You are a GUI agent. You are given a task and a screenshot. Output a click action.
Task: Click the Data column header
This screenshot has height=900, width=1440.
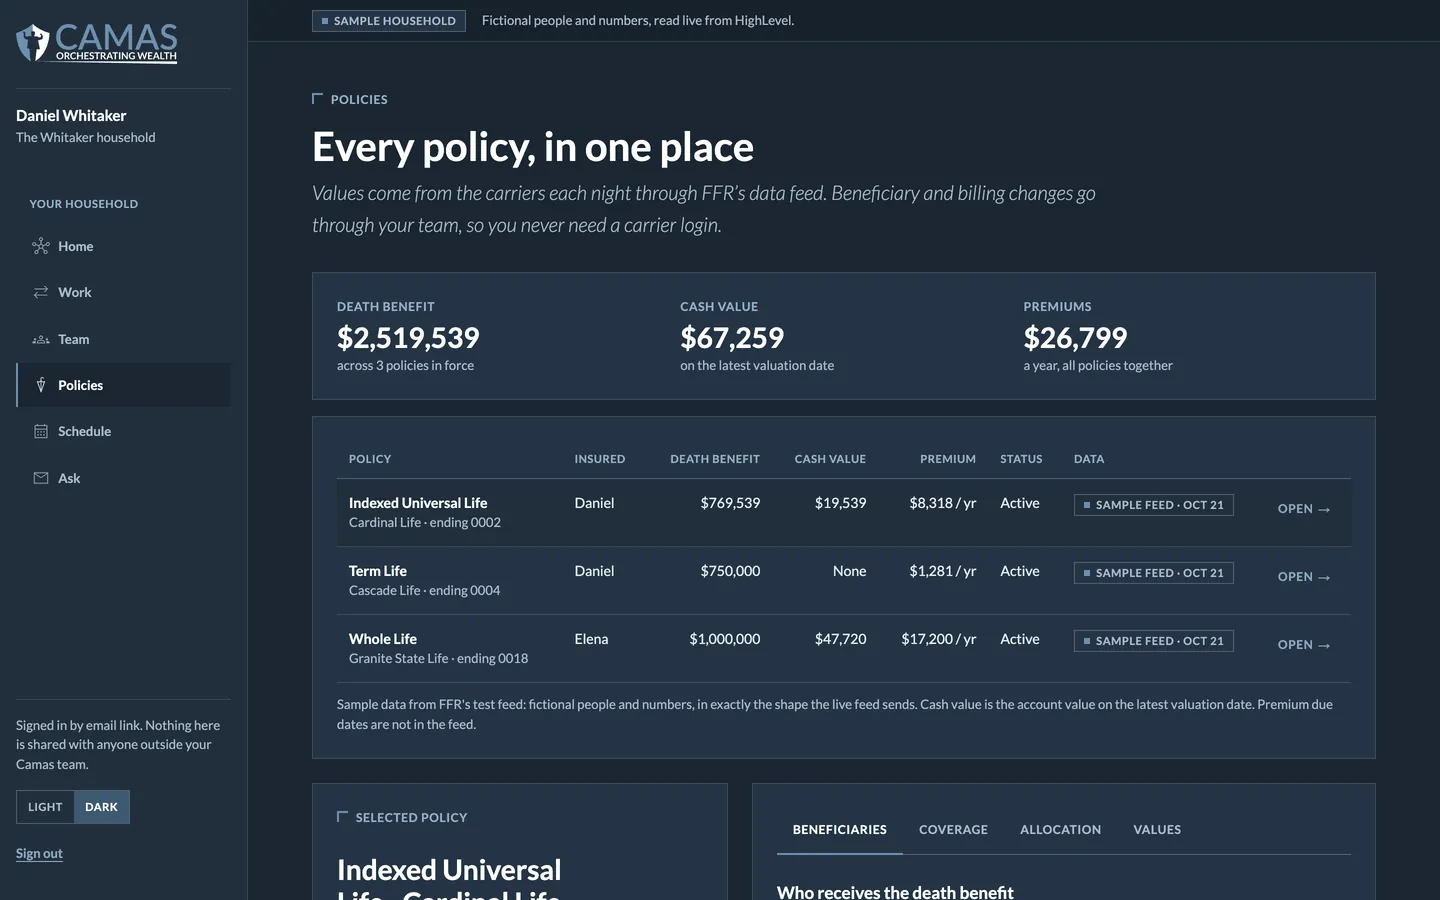point(1089,459)
